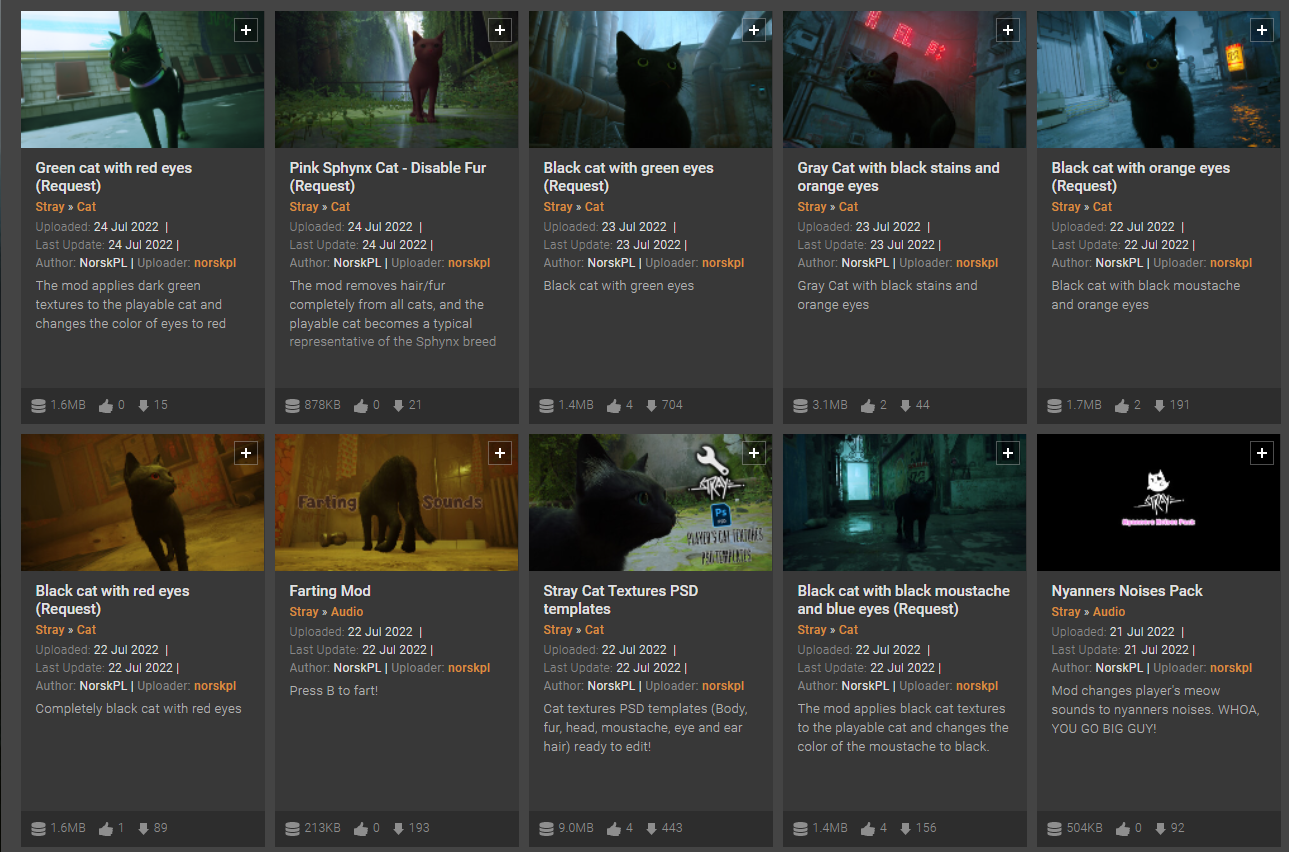Click "Press B to fart!" description
This screenshot has width=1289, height=852.
(334, 691)
